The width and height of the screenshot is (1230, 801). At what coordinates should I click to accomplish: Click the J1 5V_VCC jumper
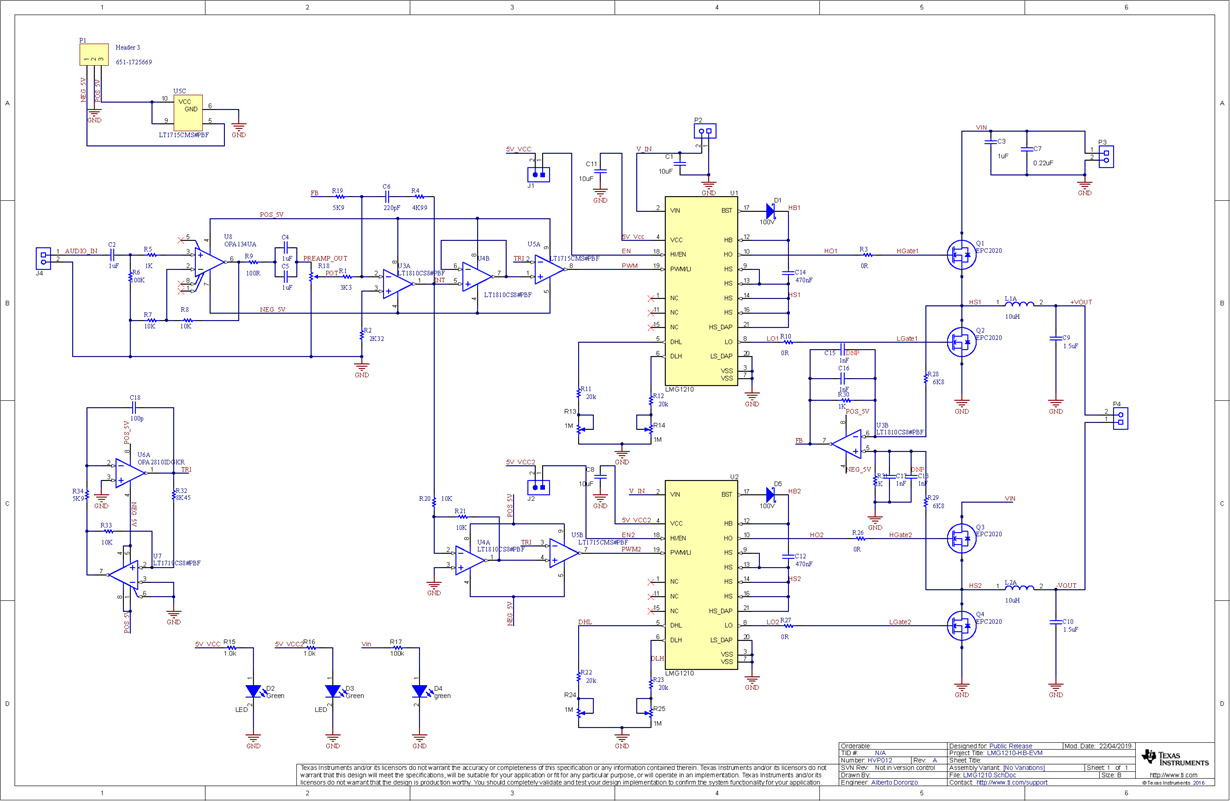tap(539, 174)
